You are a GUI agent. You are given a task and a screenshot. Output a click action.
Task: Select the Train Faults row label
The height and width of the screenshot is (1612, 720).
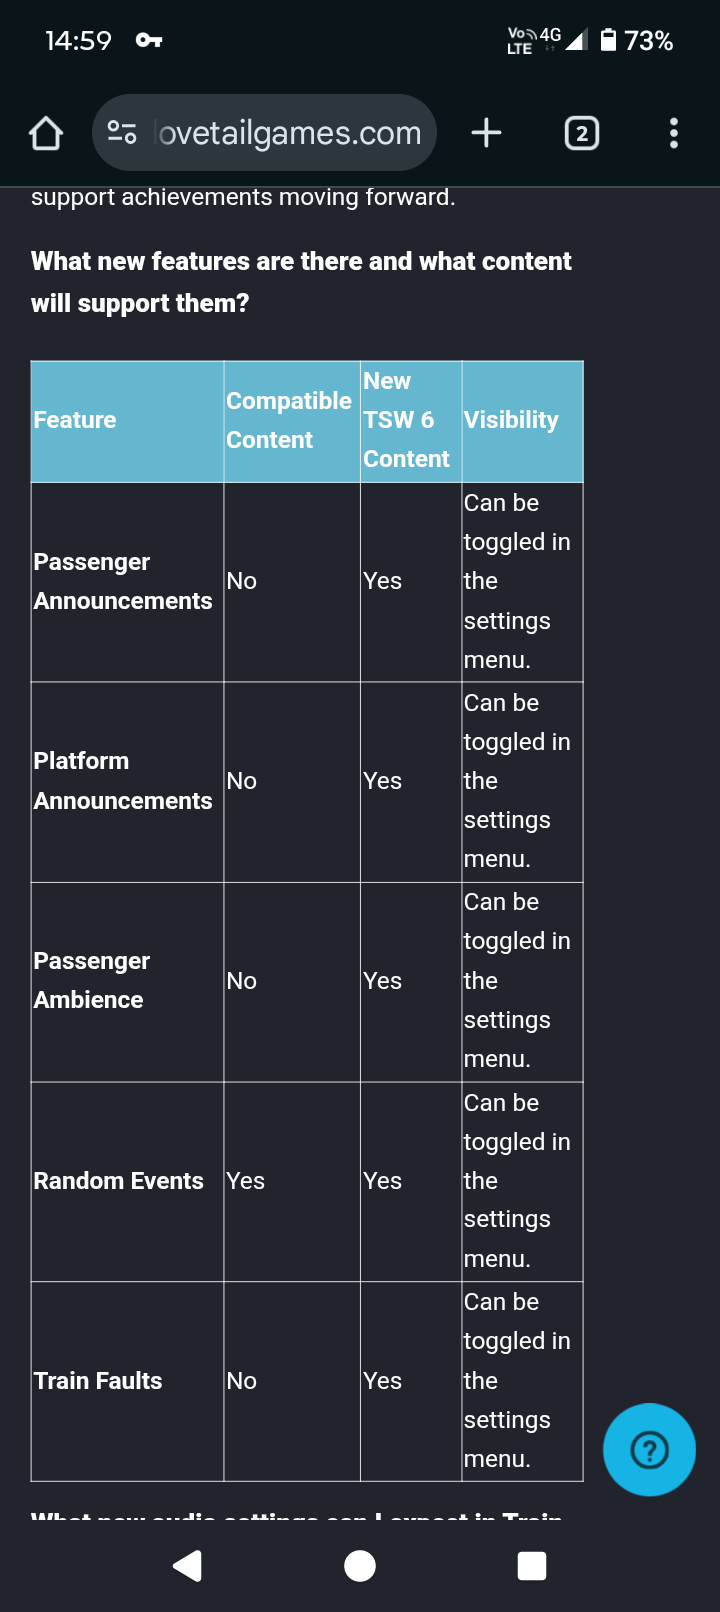[98, 1381]
